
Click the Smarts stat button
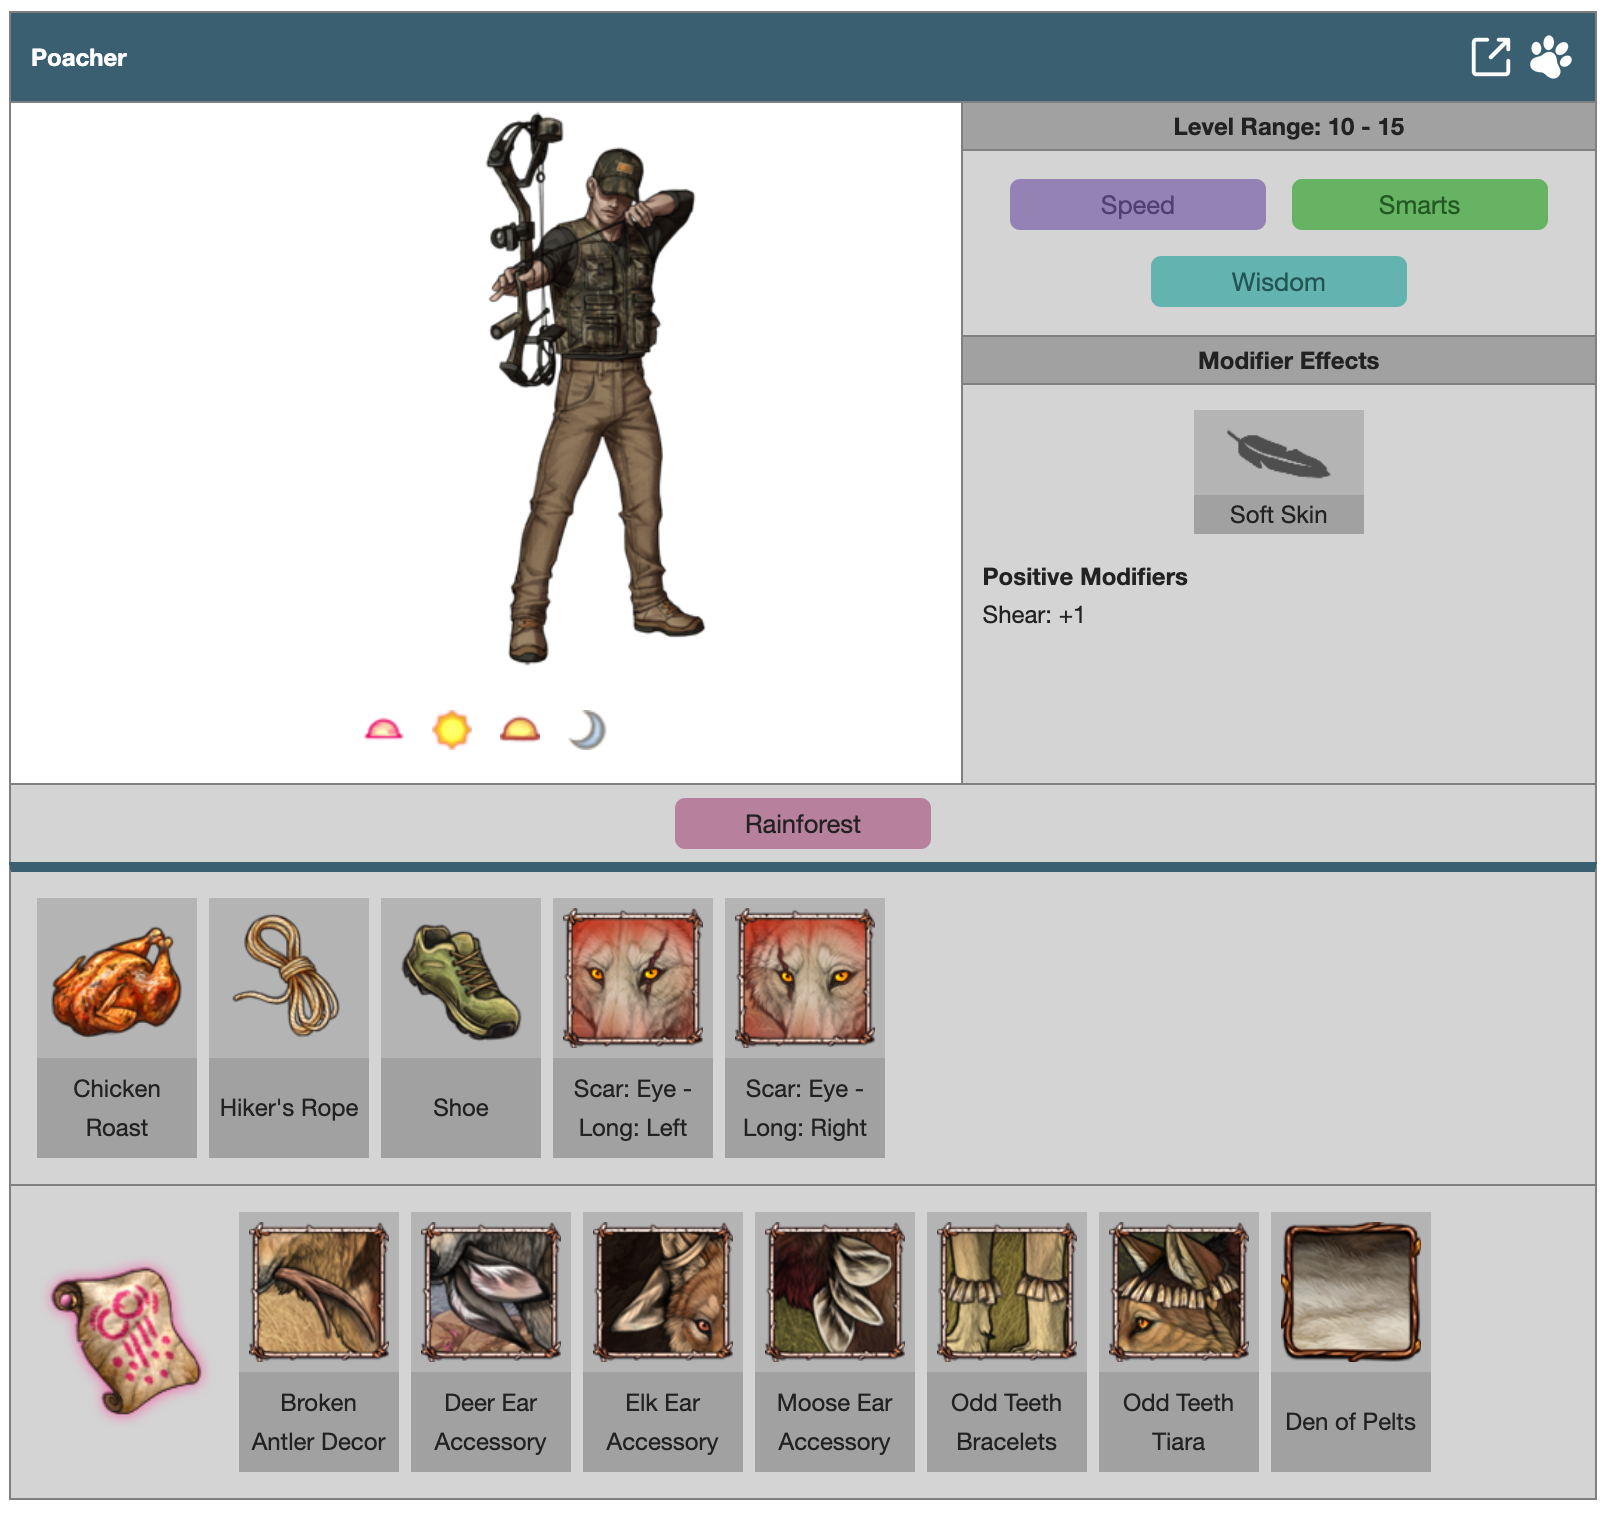click(x=1419, y=205)
